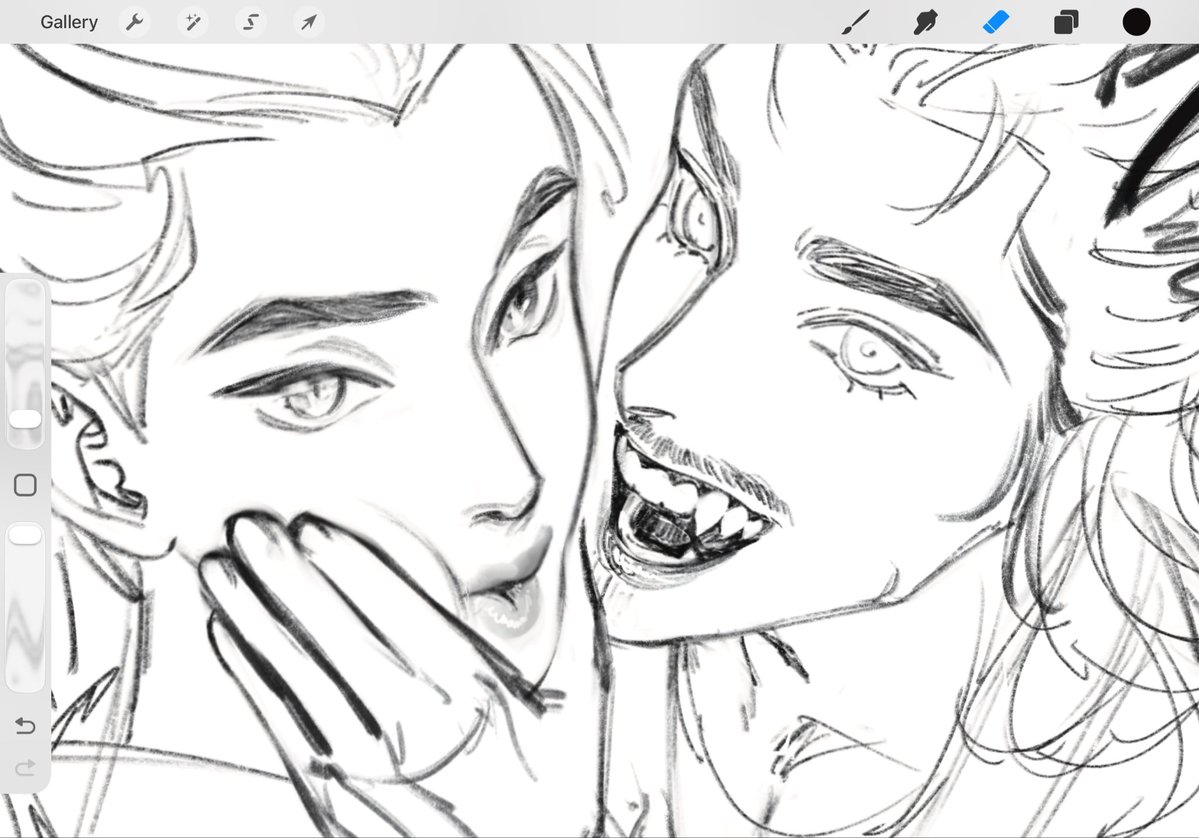Redo the last undone stroke

point(25,768)
